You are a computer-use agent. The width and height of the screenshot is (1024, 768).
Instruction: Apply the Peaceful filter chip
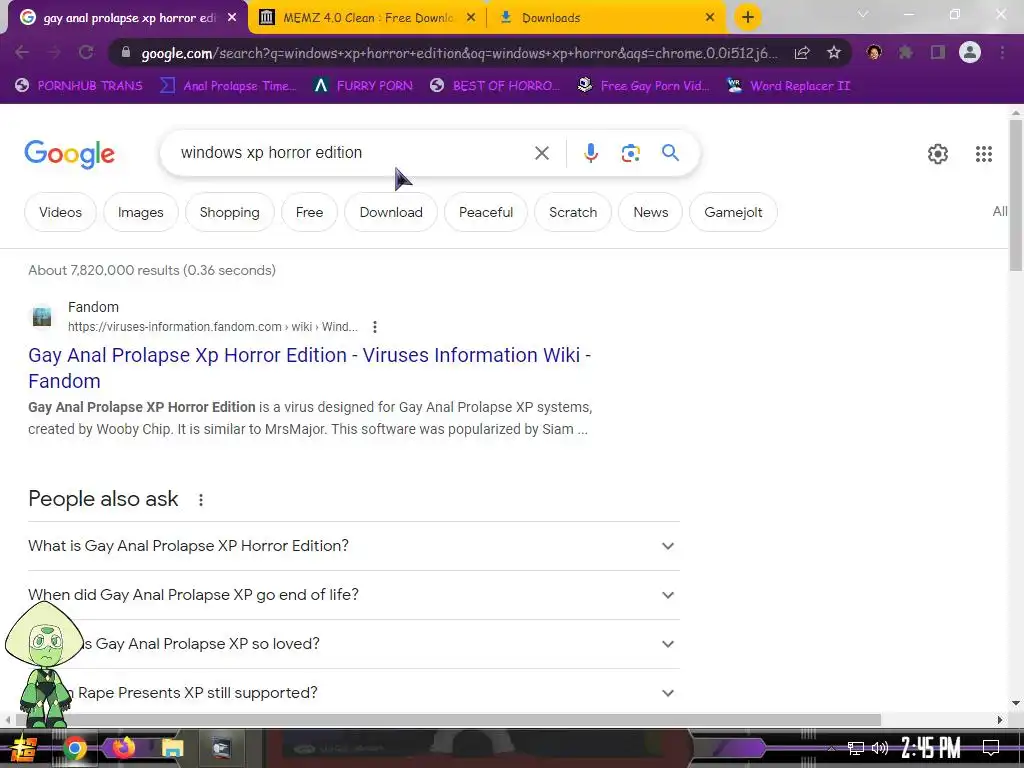tap(485, 212)
